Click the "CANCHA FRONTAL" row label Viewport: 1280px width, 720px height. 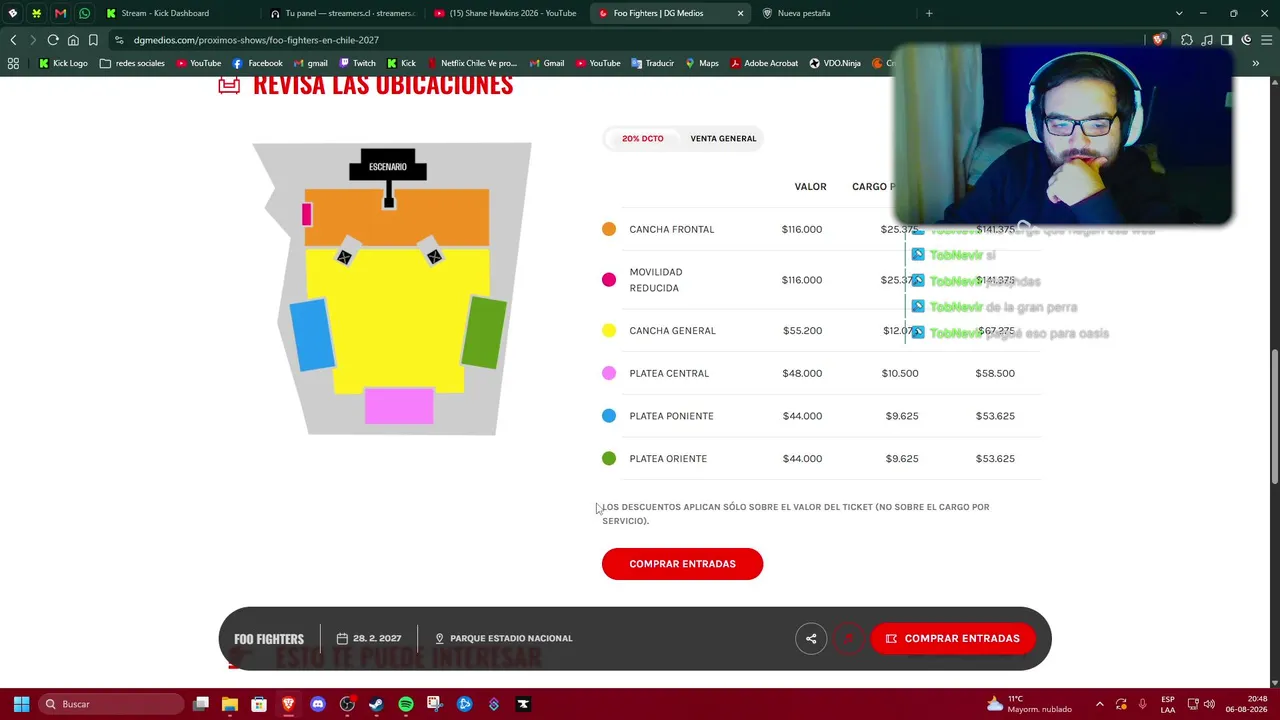point(672,230)
